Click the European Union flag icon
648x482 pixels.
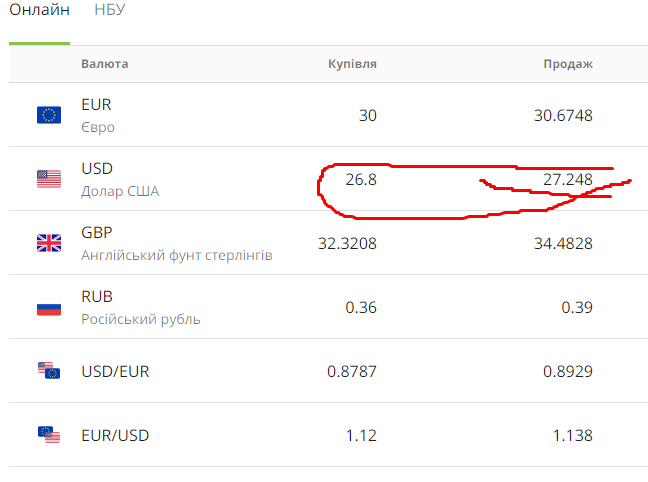tap(49, 115)
